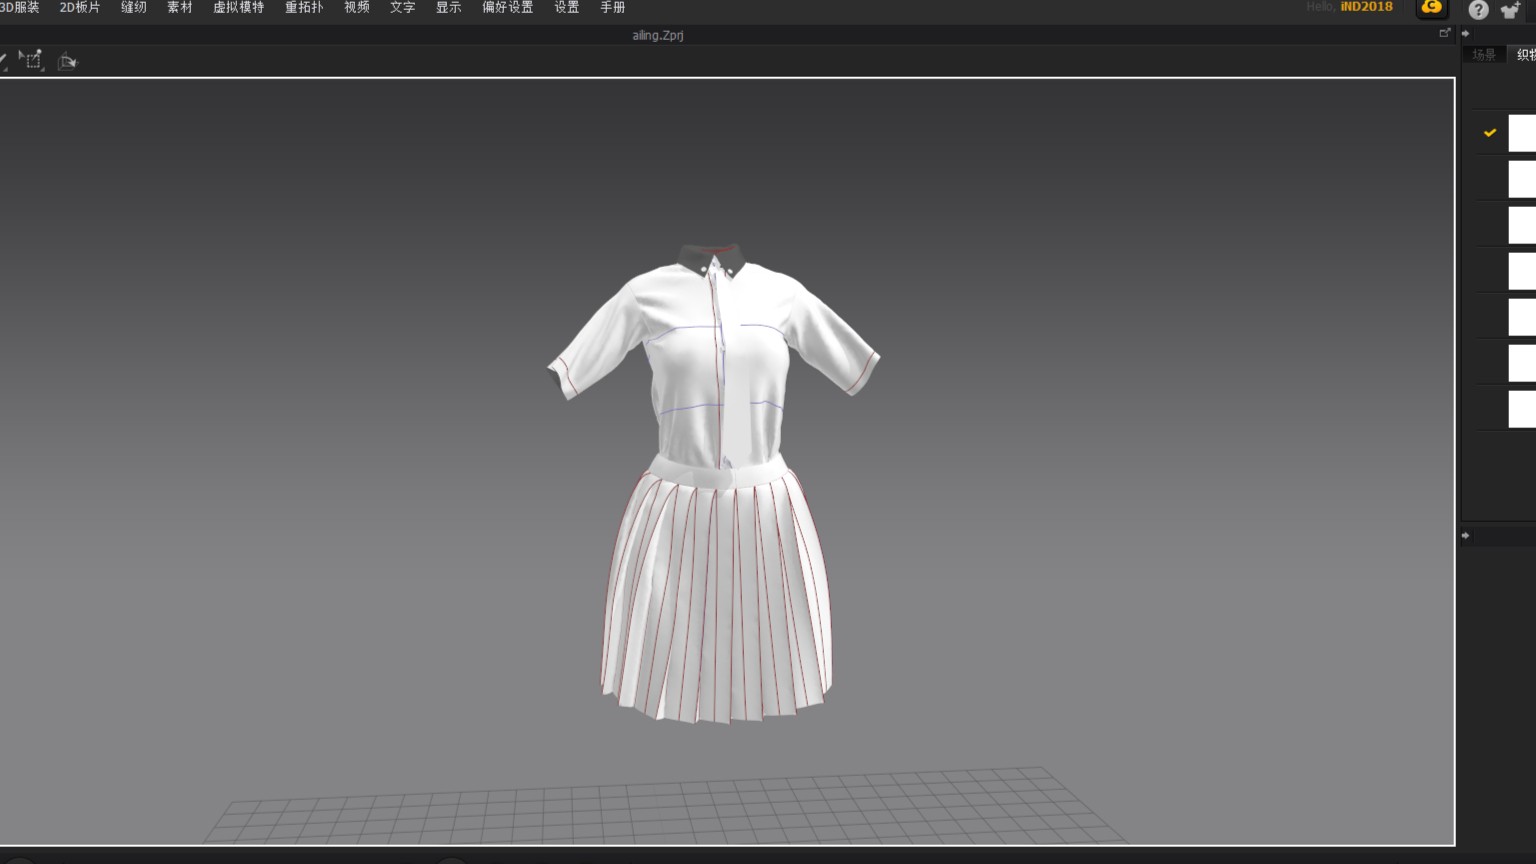
Task: Switch to the 织物 tab
Action: [x=1524, y=55]
